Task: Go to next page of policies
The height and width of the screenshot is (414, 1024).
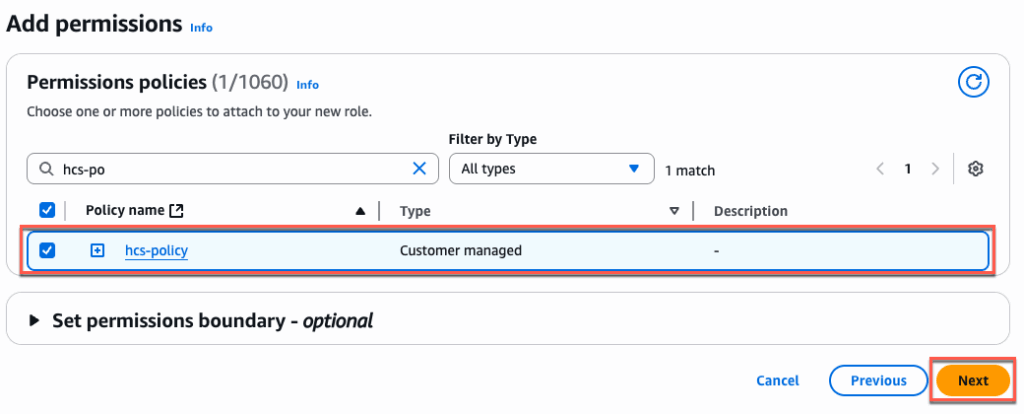Action: click(x=935, y=169)
